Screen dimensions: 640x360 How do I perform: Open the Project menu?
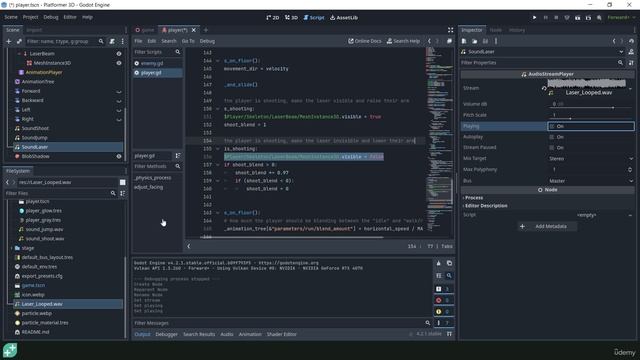(30, 17)
